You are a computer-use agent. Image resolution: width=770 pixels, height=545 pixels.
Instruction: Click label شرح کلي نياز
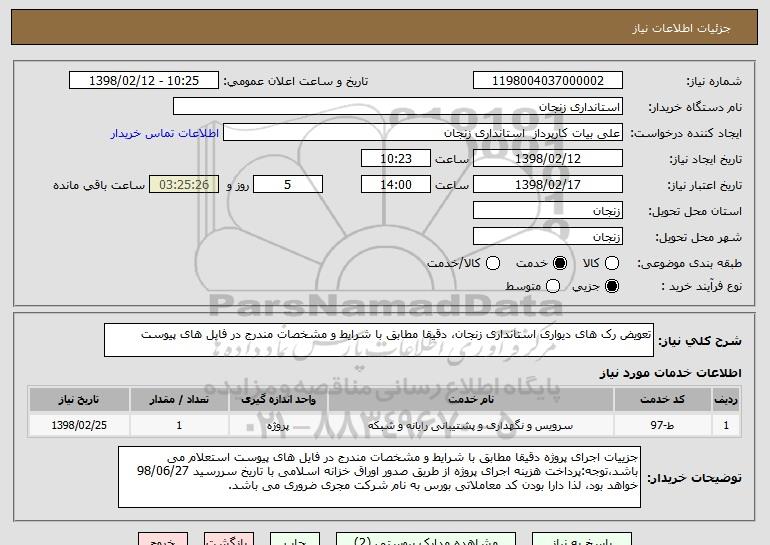point(700,341)
